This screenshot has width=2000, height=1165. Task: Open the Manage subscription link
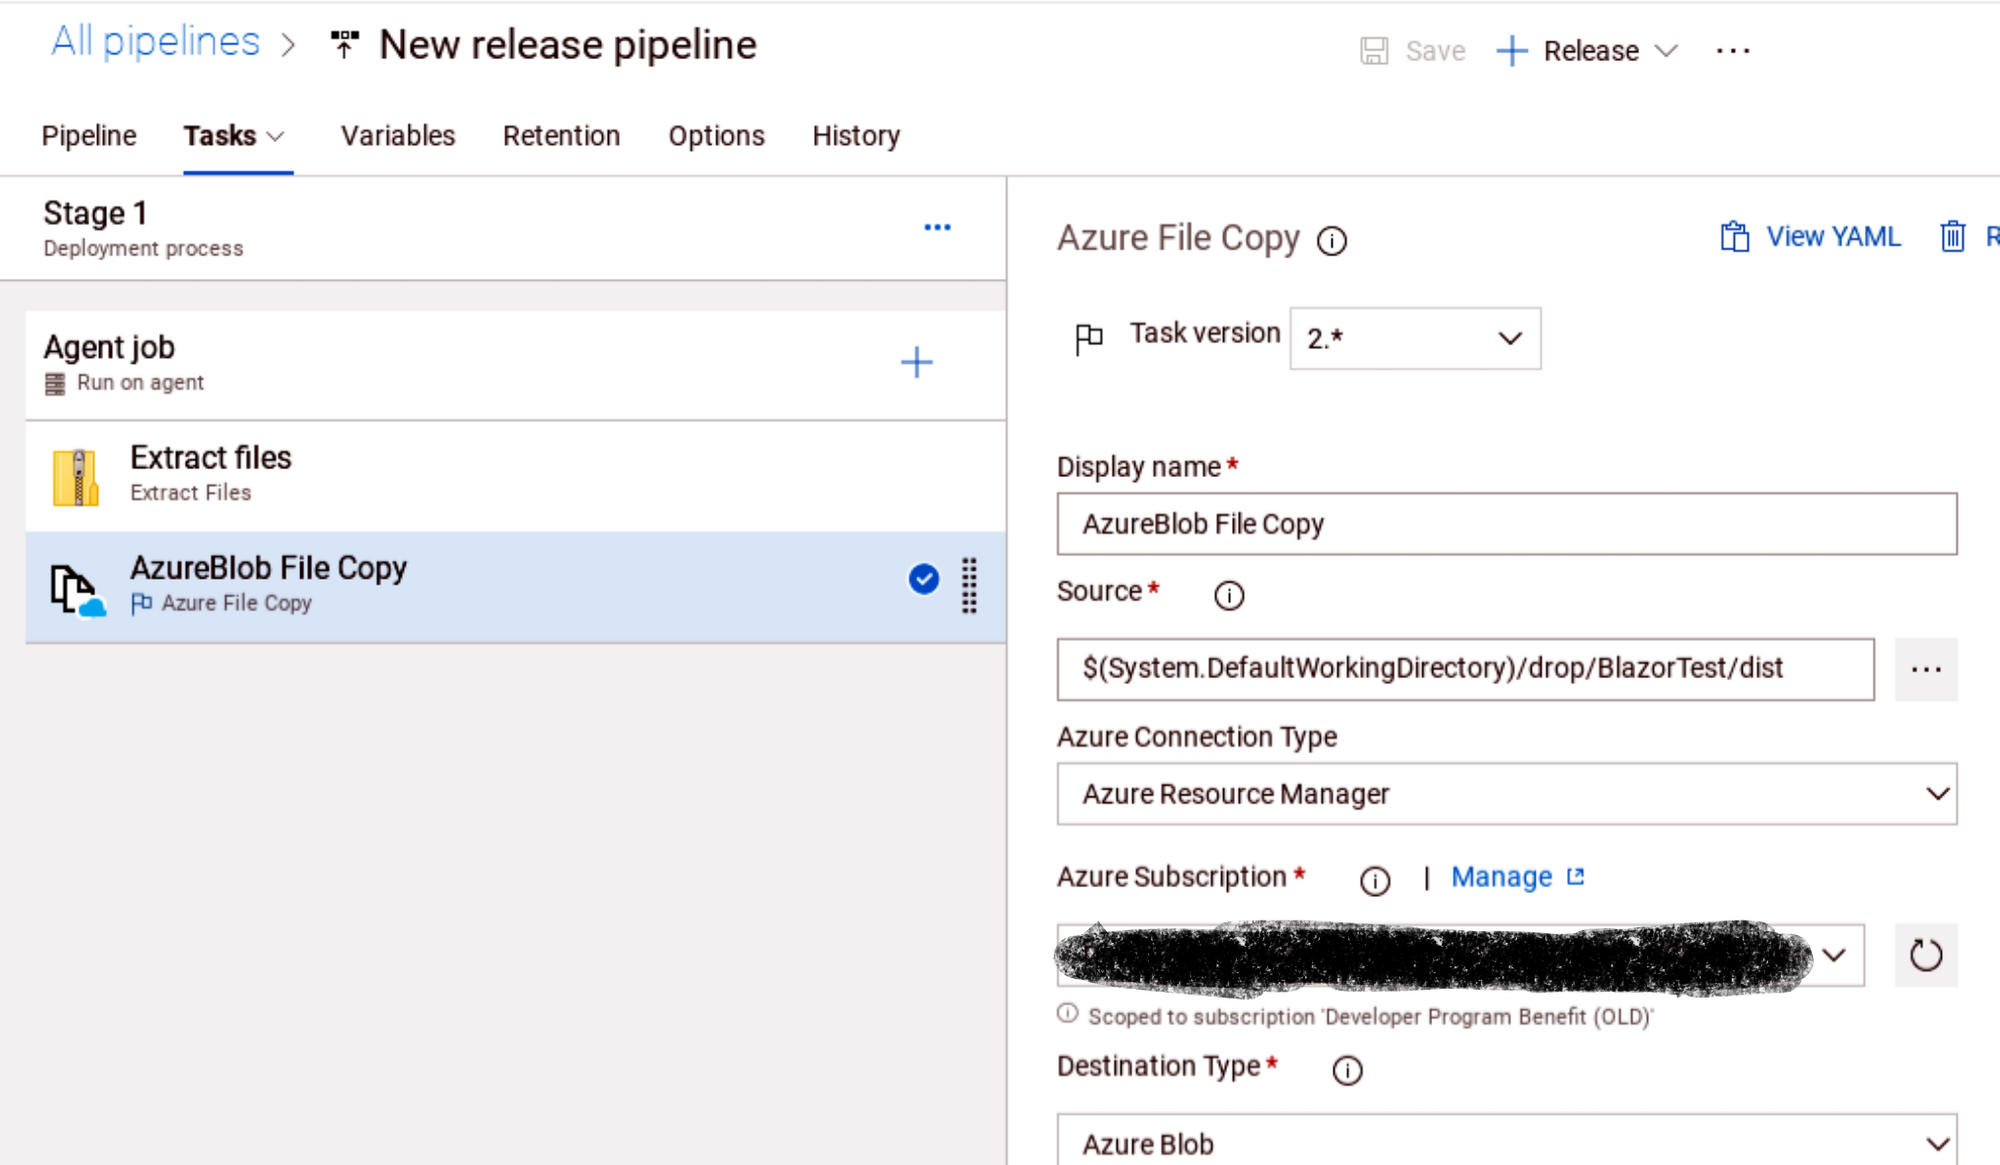coord(1501,877)
